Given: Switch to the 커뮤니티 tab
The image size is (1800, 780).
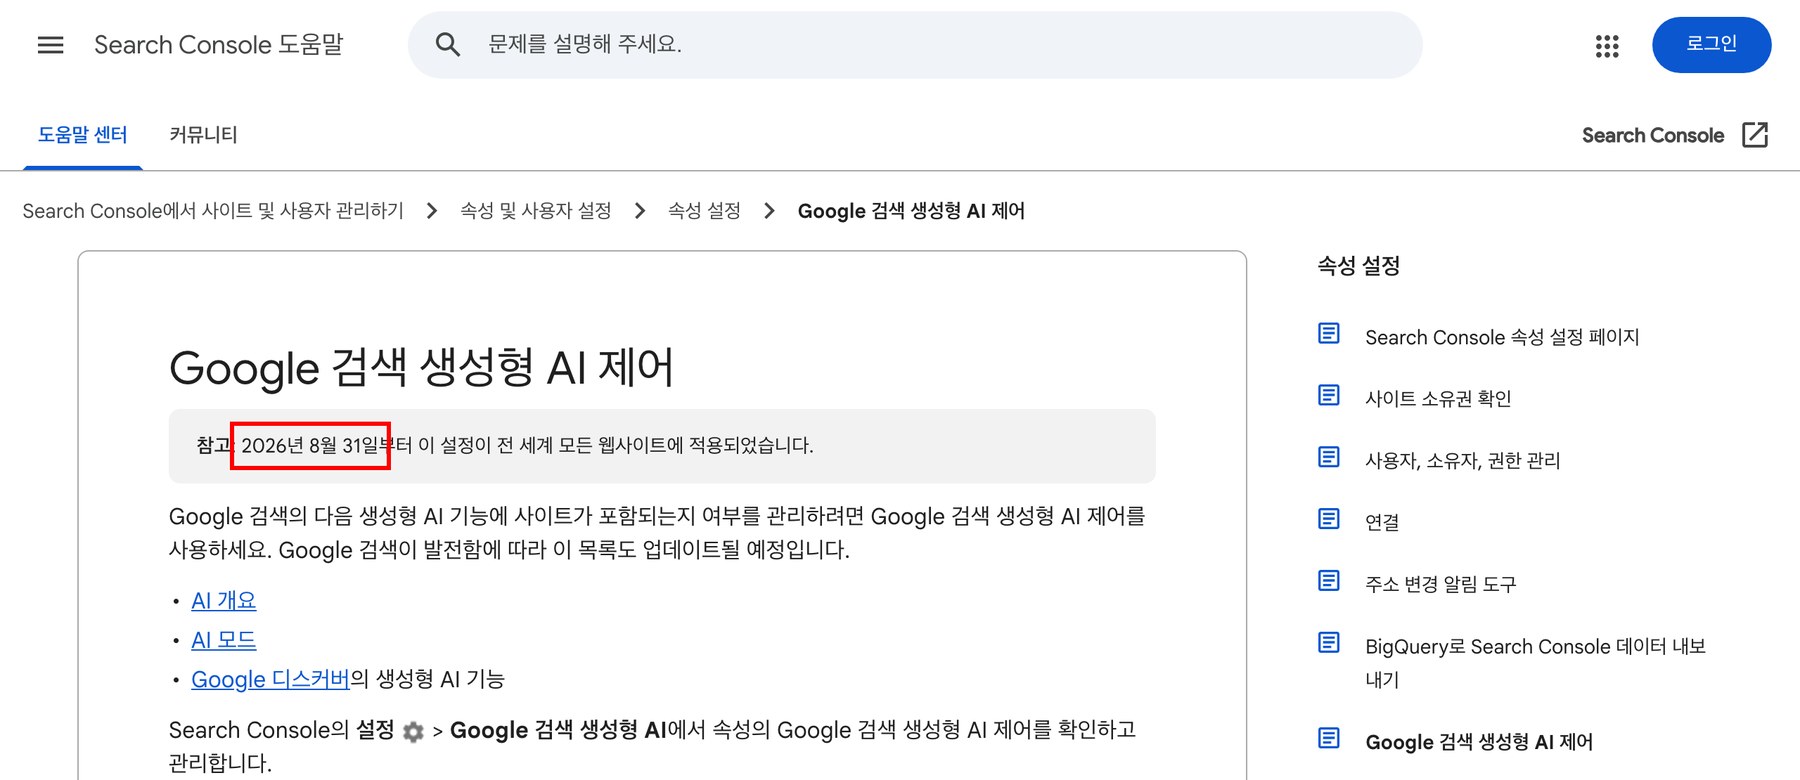Looking at the screenshot, I should 203,135.
